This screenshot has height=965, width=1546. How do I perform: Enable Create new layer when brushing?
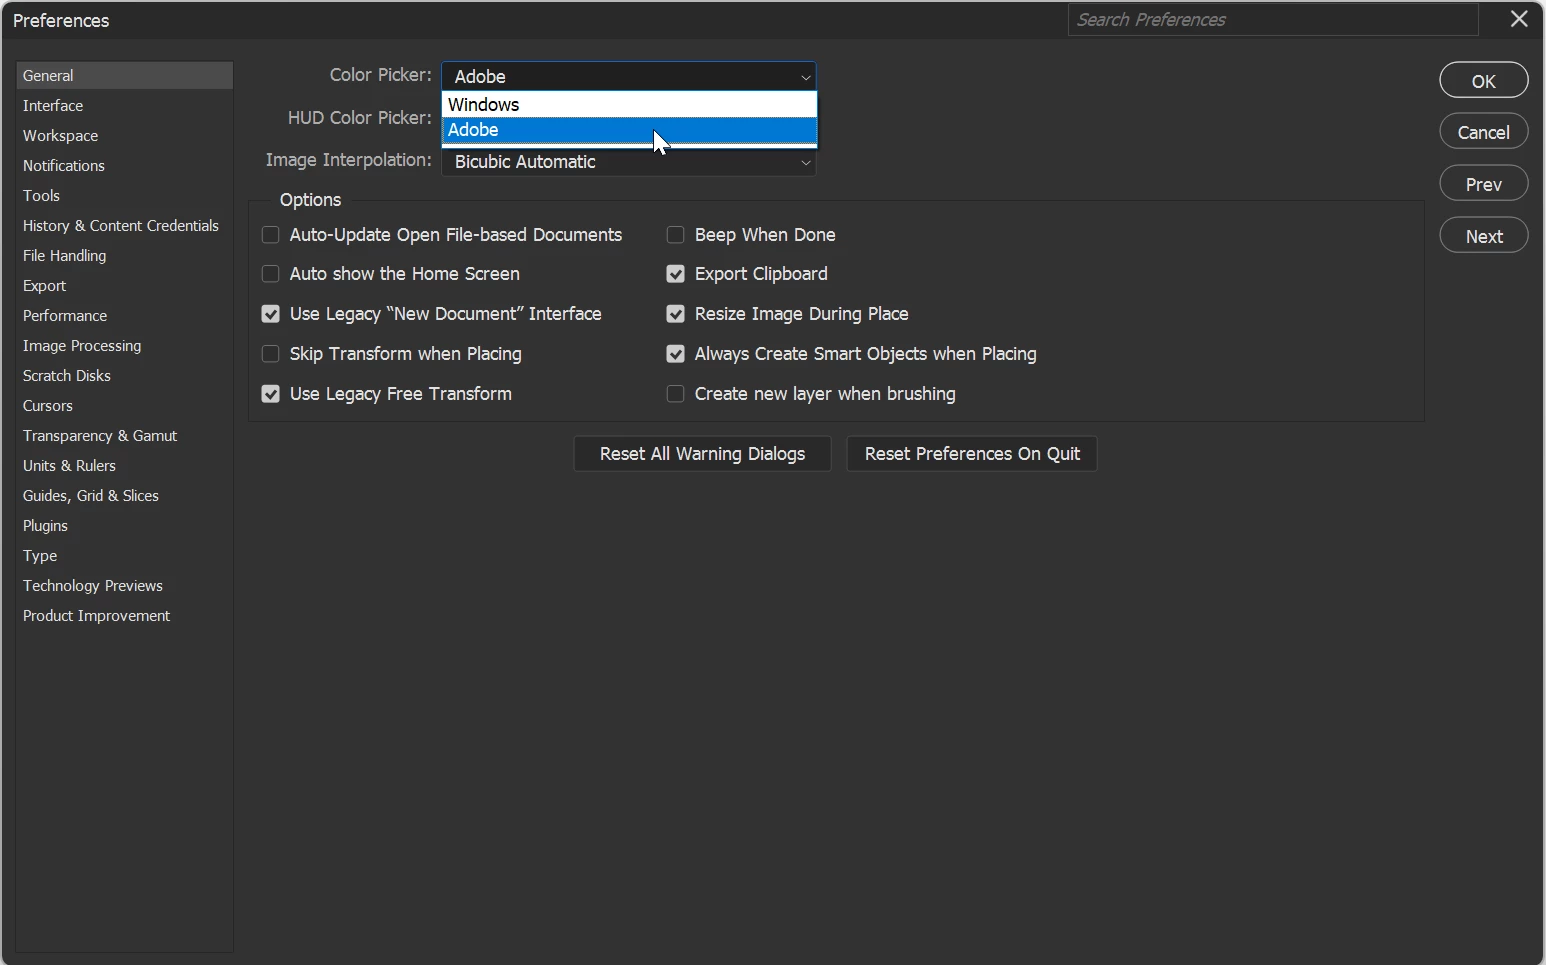pyautogui.click(x=676, y=394)
